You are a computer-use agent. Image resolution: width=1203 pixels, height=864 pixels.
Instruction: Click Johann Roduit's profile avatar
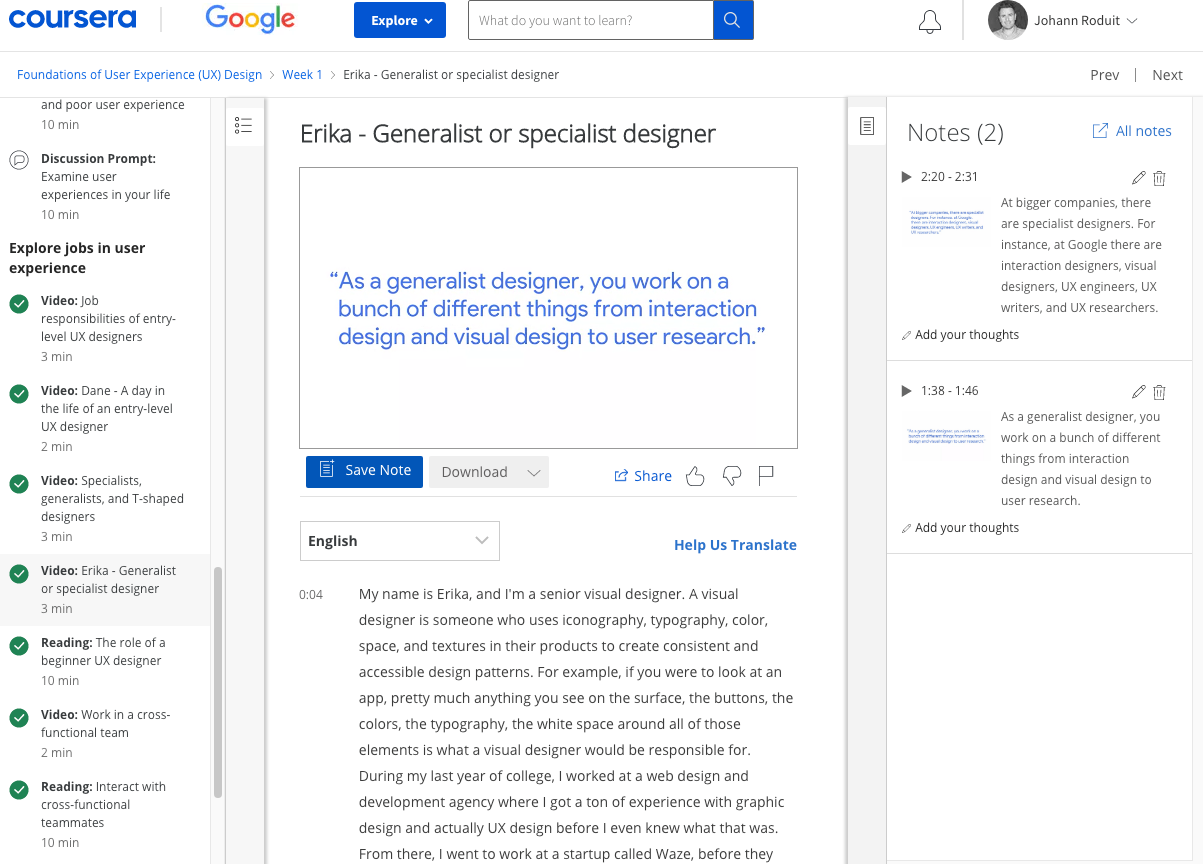tap(1007, 20)
